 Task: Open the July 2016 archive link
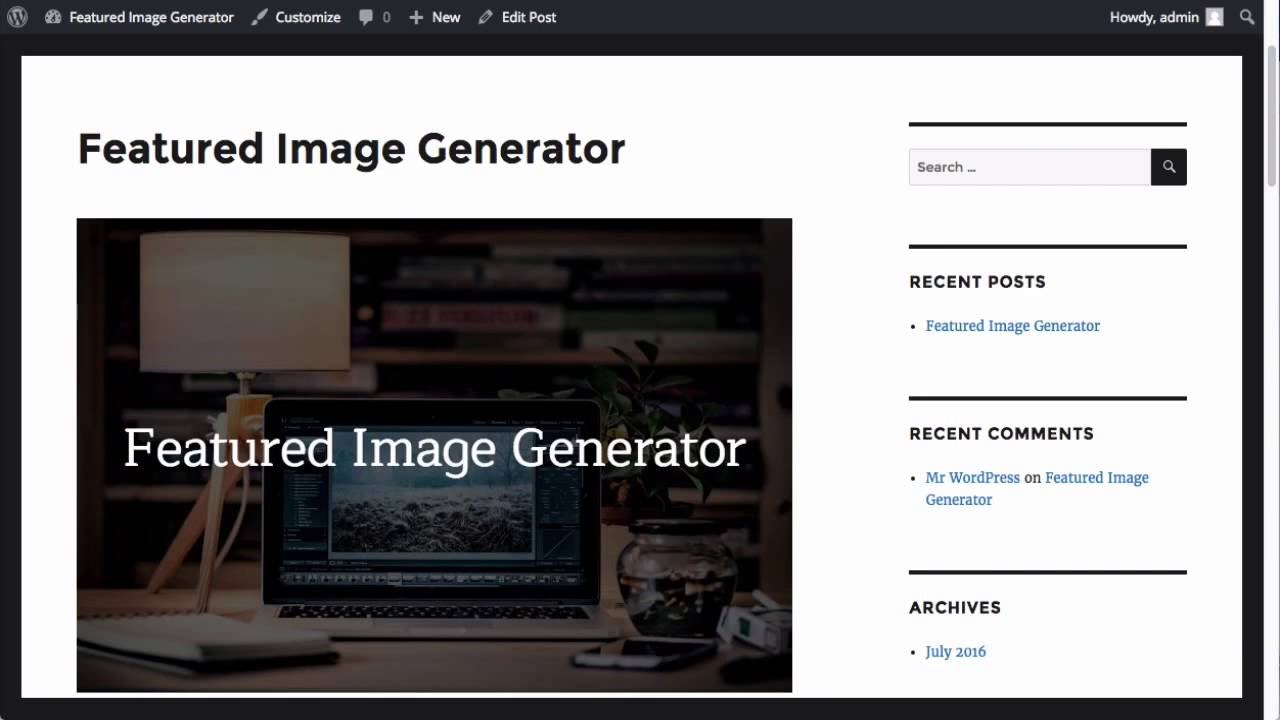click(956, 652)
